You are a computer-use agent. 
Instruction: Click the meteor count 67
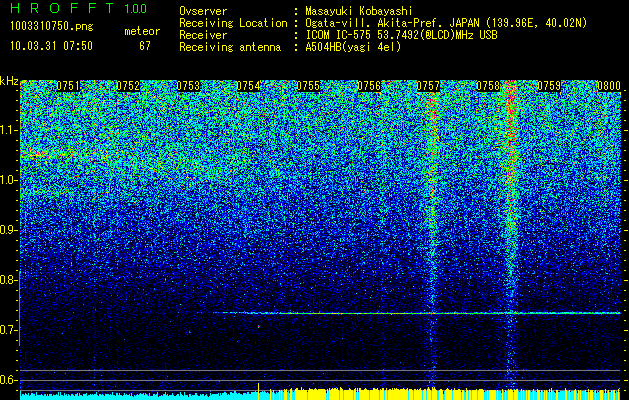click(144, 46)
